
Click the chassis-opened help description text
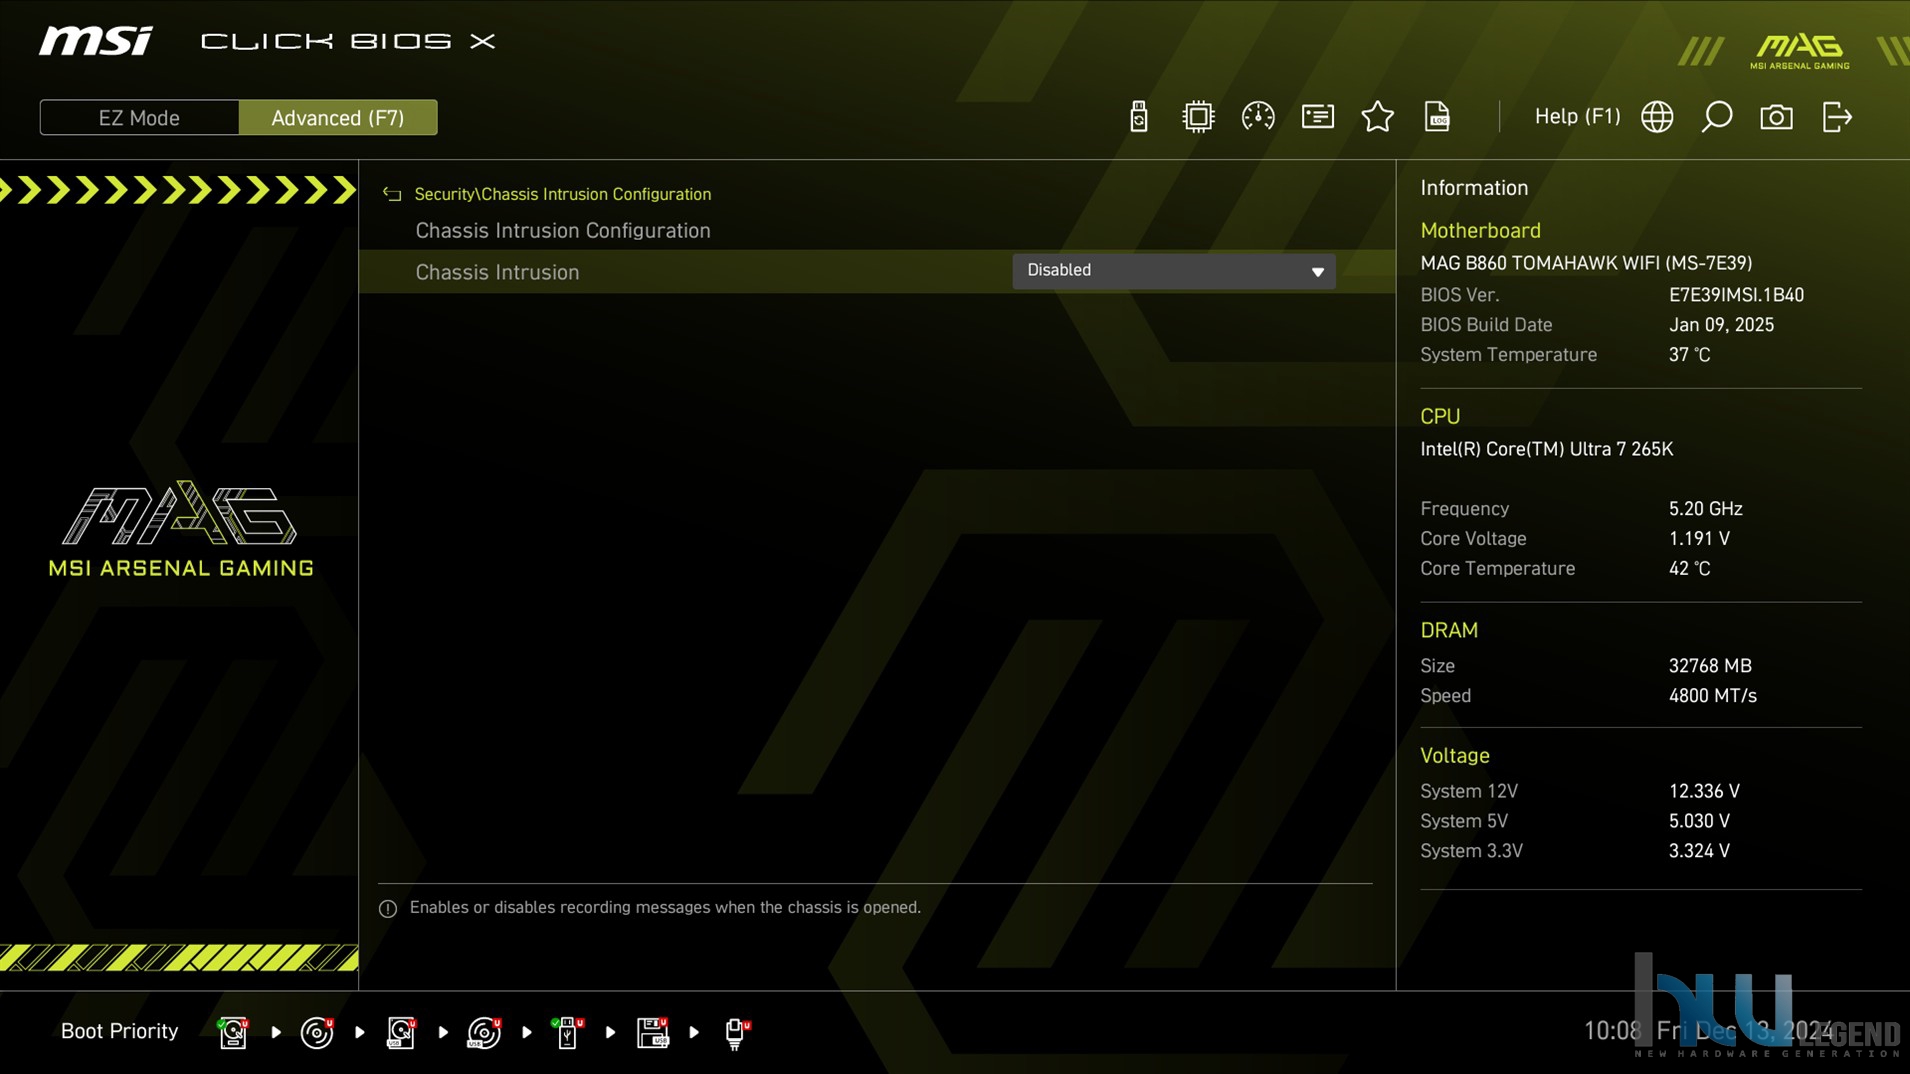(x=665, y=908)
